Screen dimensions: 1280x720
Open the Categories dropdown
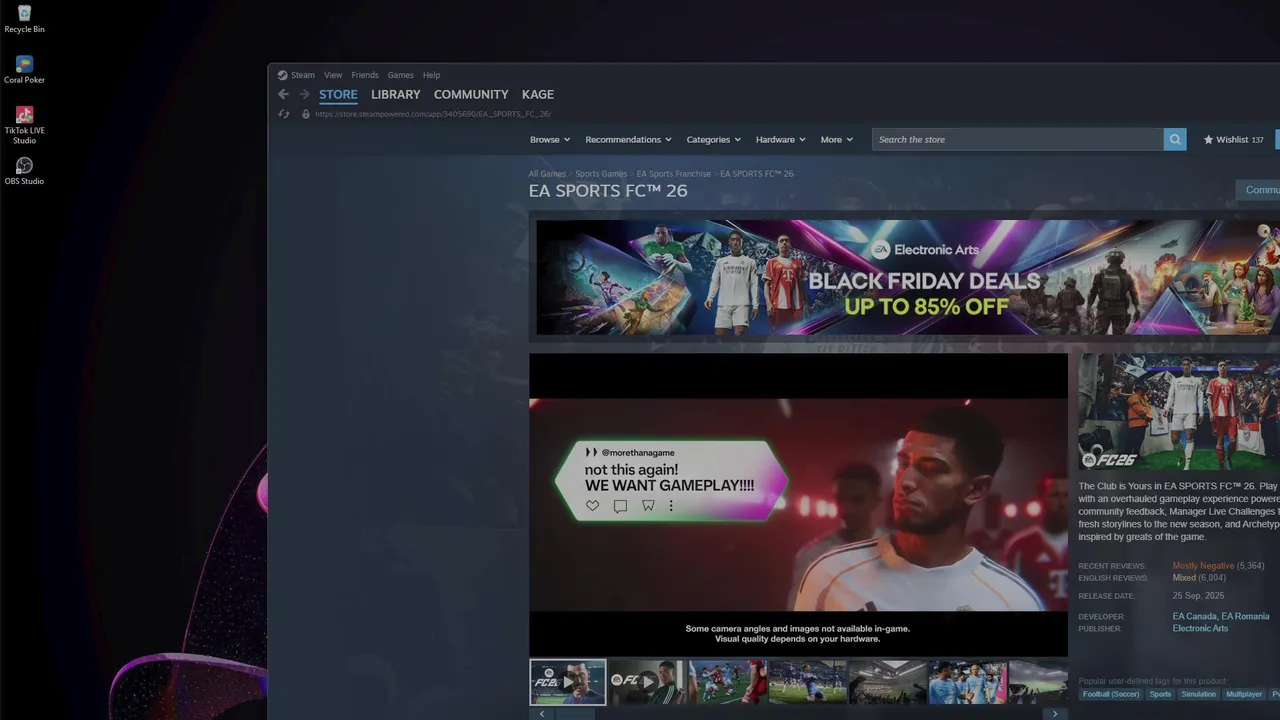click(x=713, y=140)
